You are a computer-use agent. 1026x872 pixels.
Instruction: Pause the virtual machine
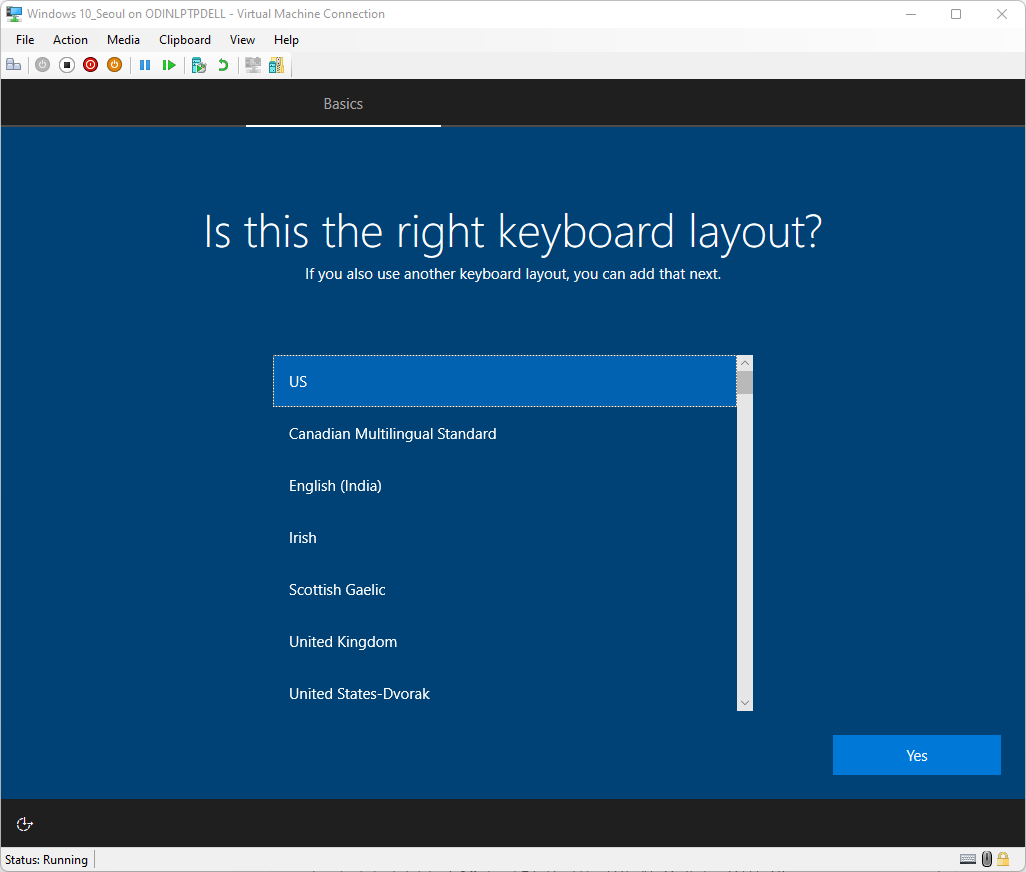point(145,65)
